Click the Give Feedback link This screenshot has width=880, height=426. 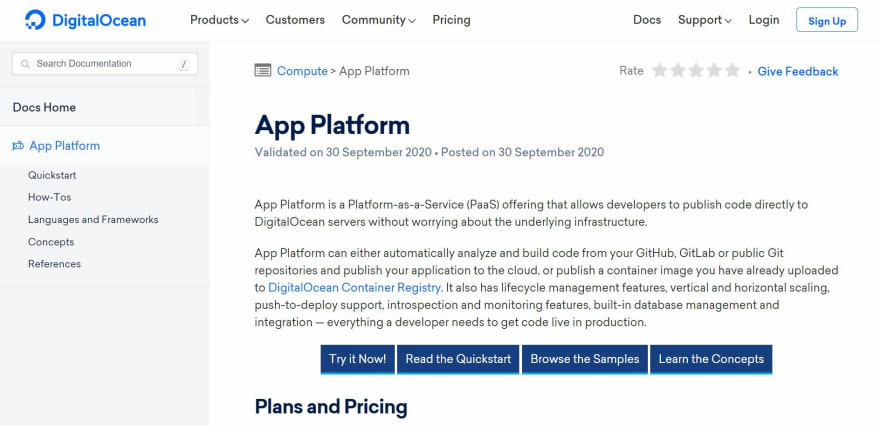click(x=798, y=71)
